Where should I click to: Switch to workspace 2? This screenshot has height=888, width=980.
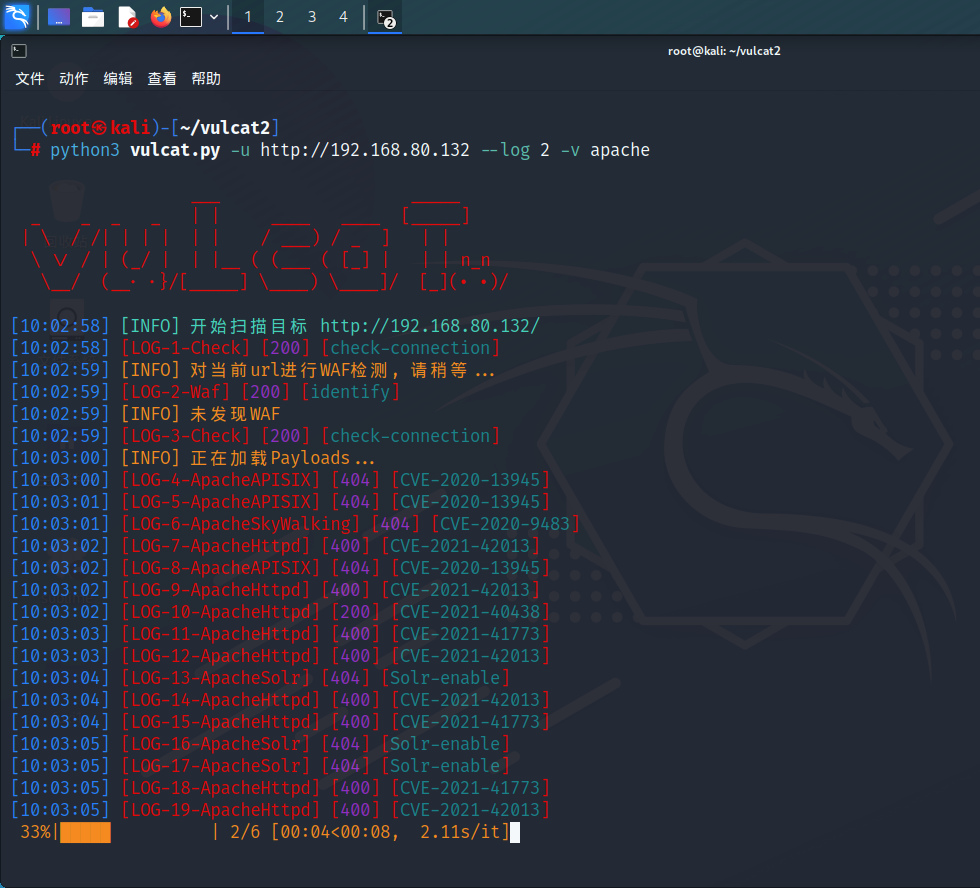(280, 17)
